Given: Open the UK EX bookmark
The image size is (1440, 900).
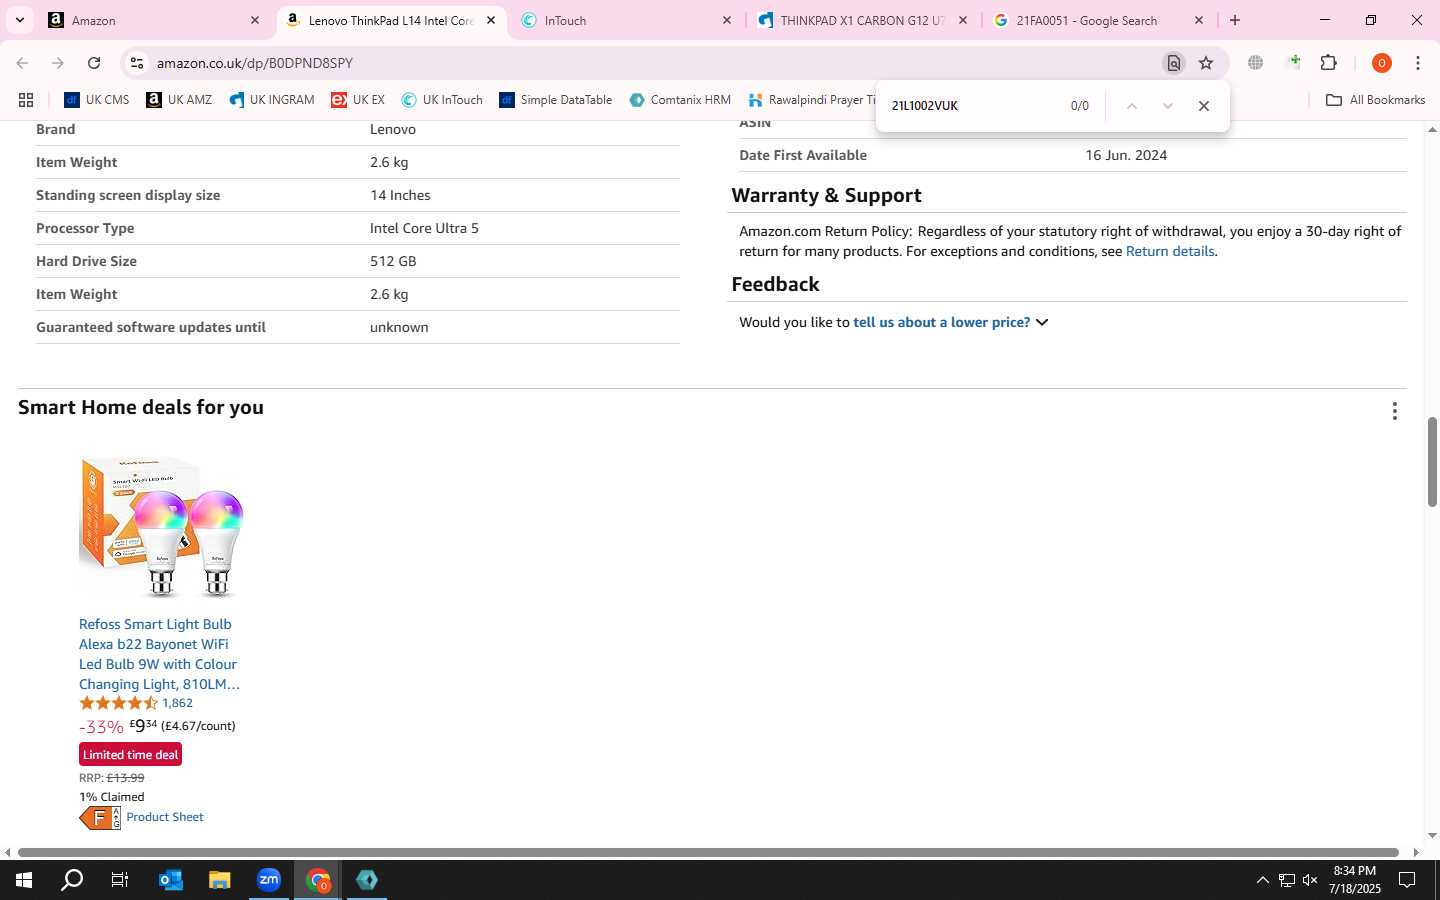Looking at the screenshot, I should 358,100.
